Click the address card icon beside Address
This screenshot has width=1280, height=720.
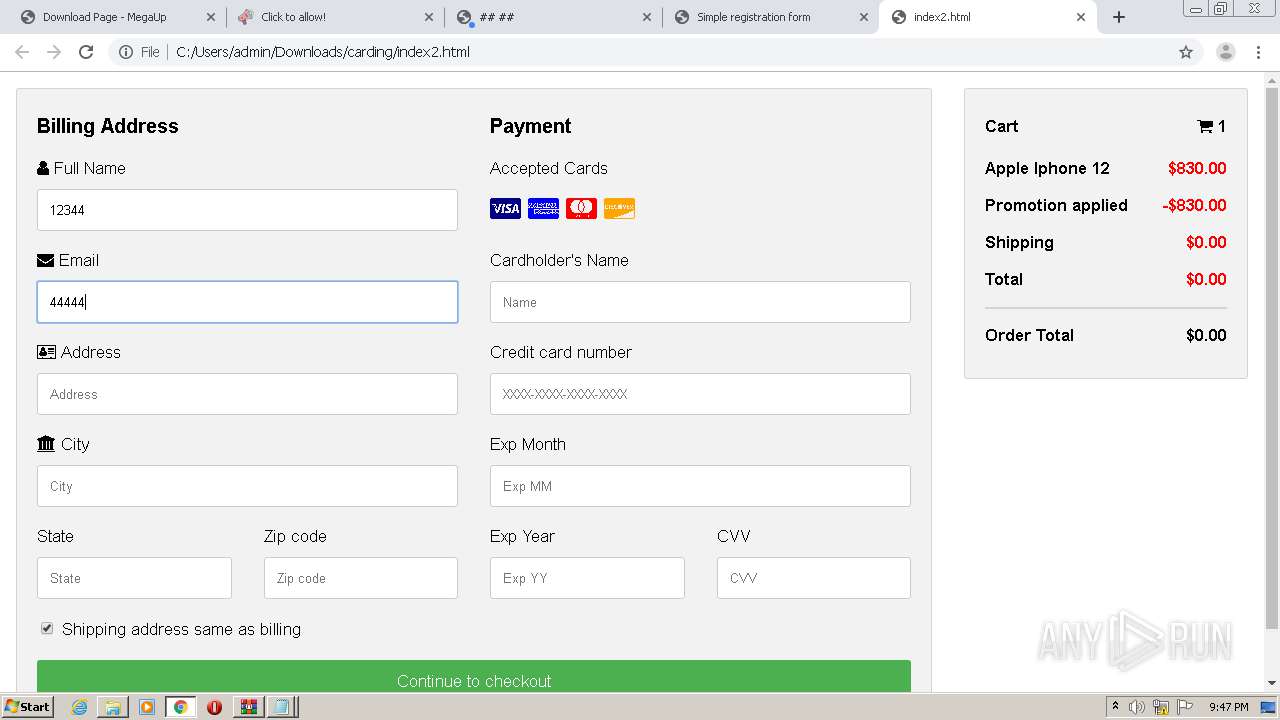(46, 352)
